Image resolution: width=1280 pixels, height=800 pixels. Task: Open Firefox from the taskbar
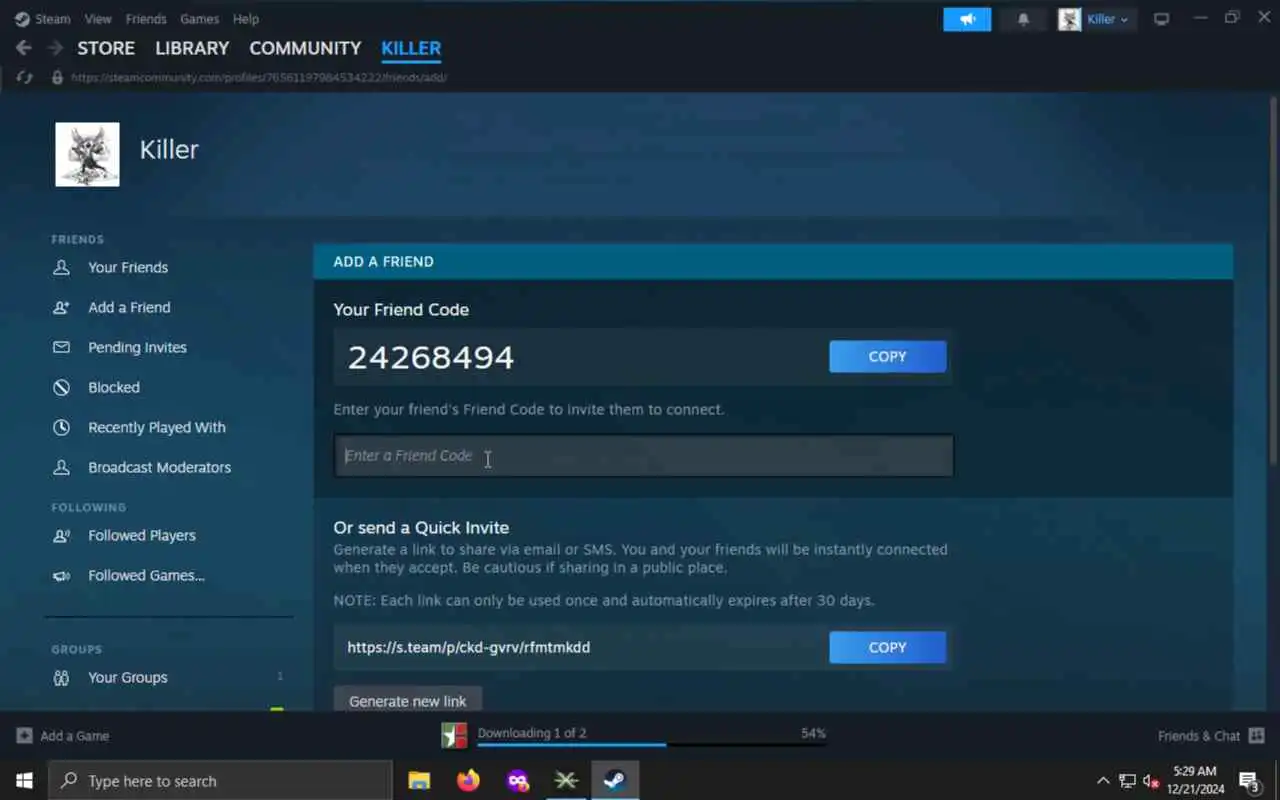pyautogui.click(x=468, y=780)
